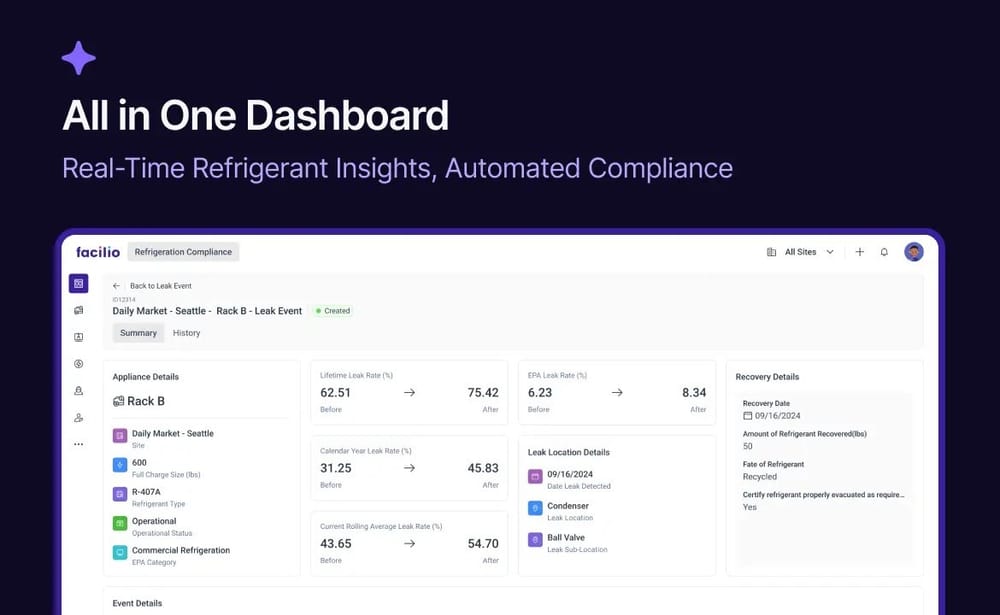Click the purple calendar icon for Date Leak Detected

535,476
